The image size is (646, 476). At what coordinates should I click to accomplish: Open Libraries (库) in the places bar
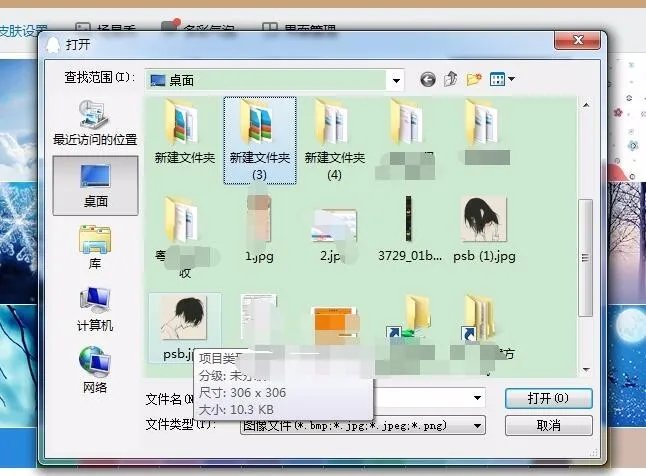[x=95, y=247]
